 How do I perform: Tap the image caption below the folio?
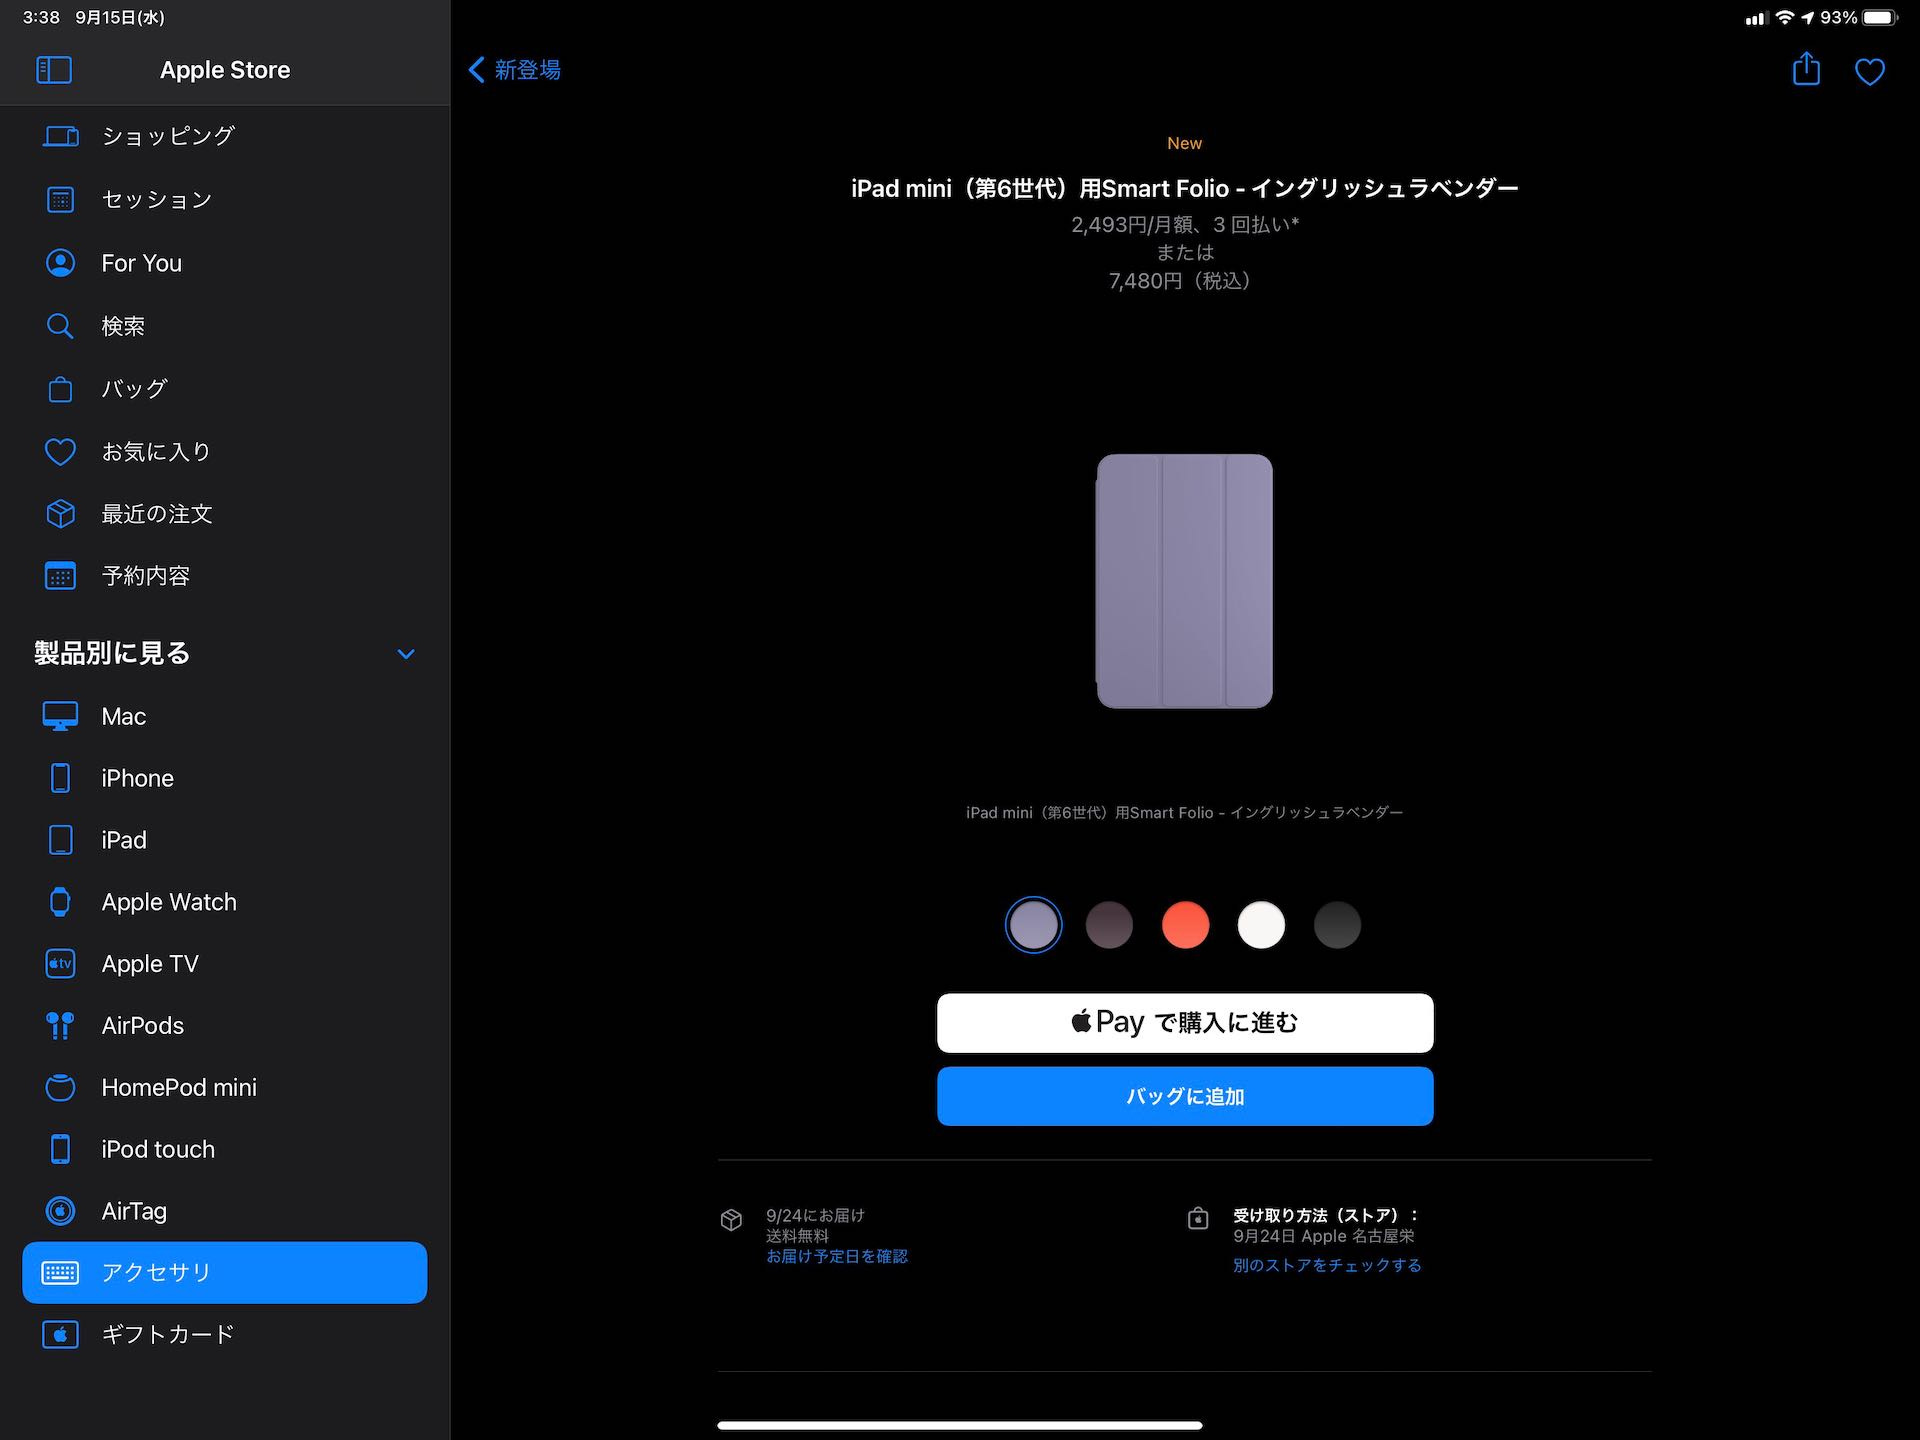(1185, 813)
